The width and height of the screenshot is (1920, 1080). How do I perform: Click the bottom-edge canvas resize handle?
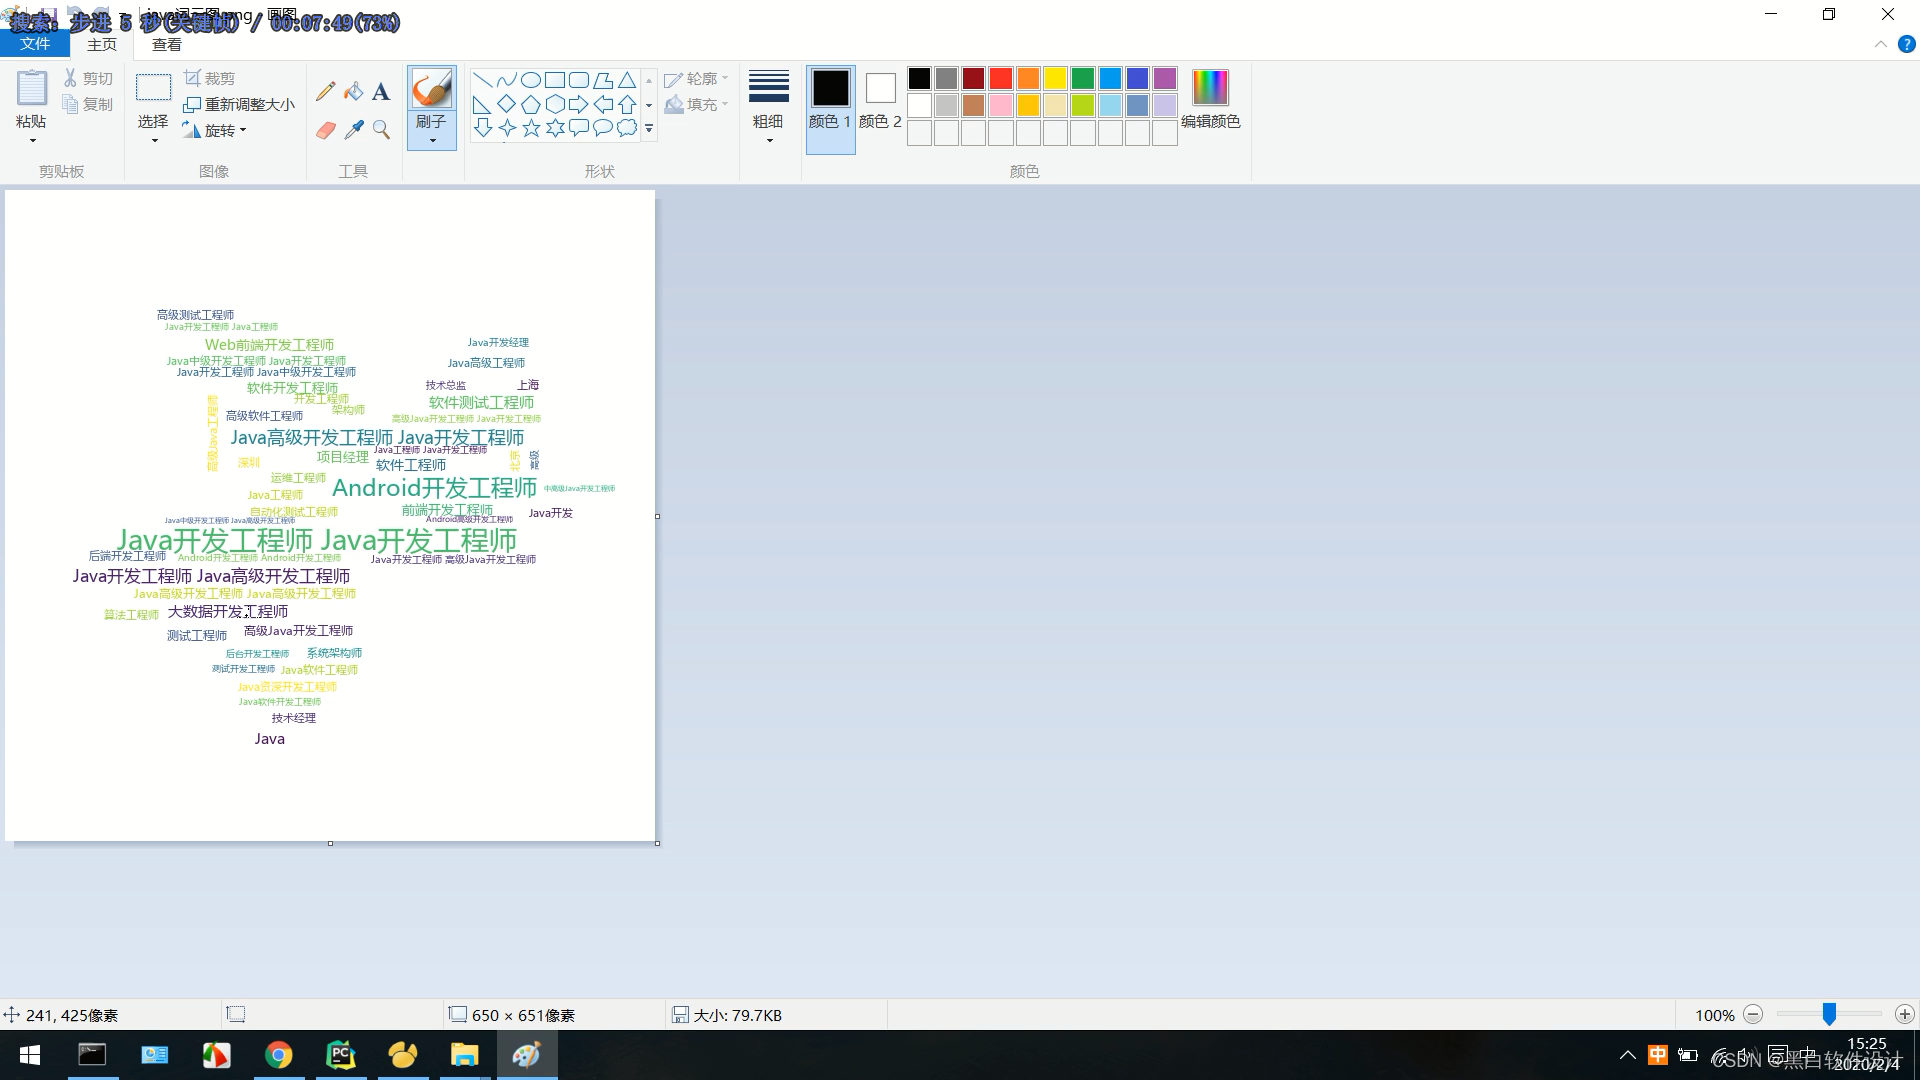tap(330, 843)
